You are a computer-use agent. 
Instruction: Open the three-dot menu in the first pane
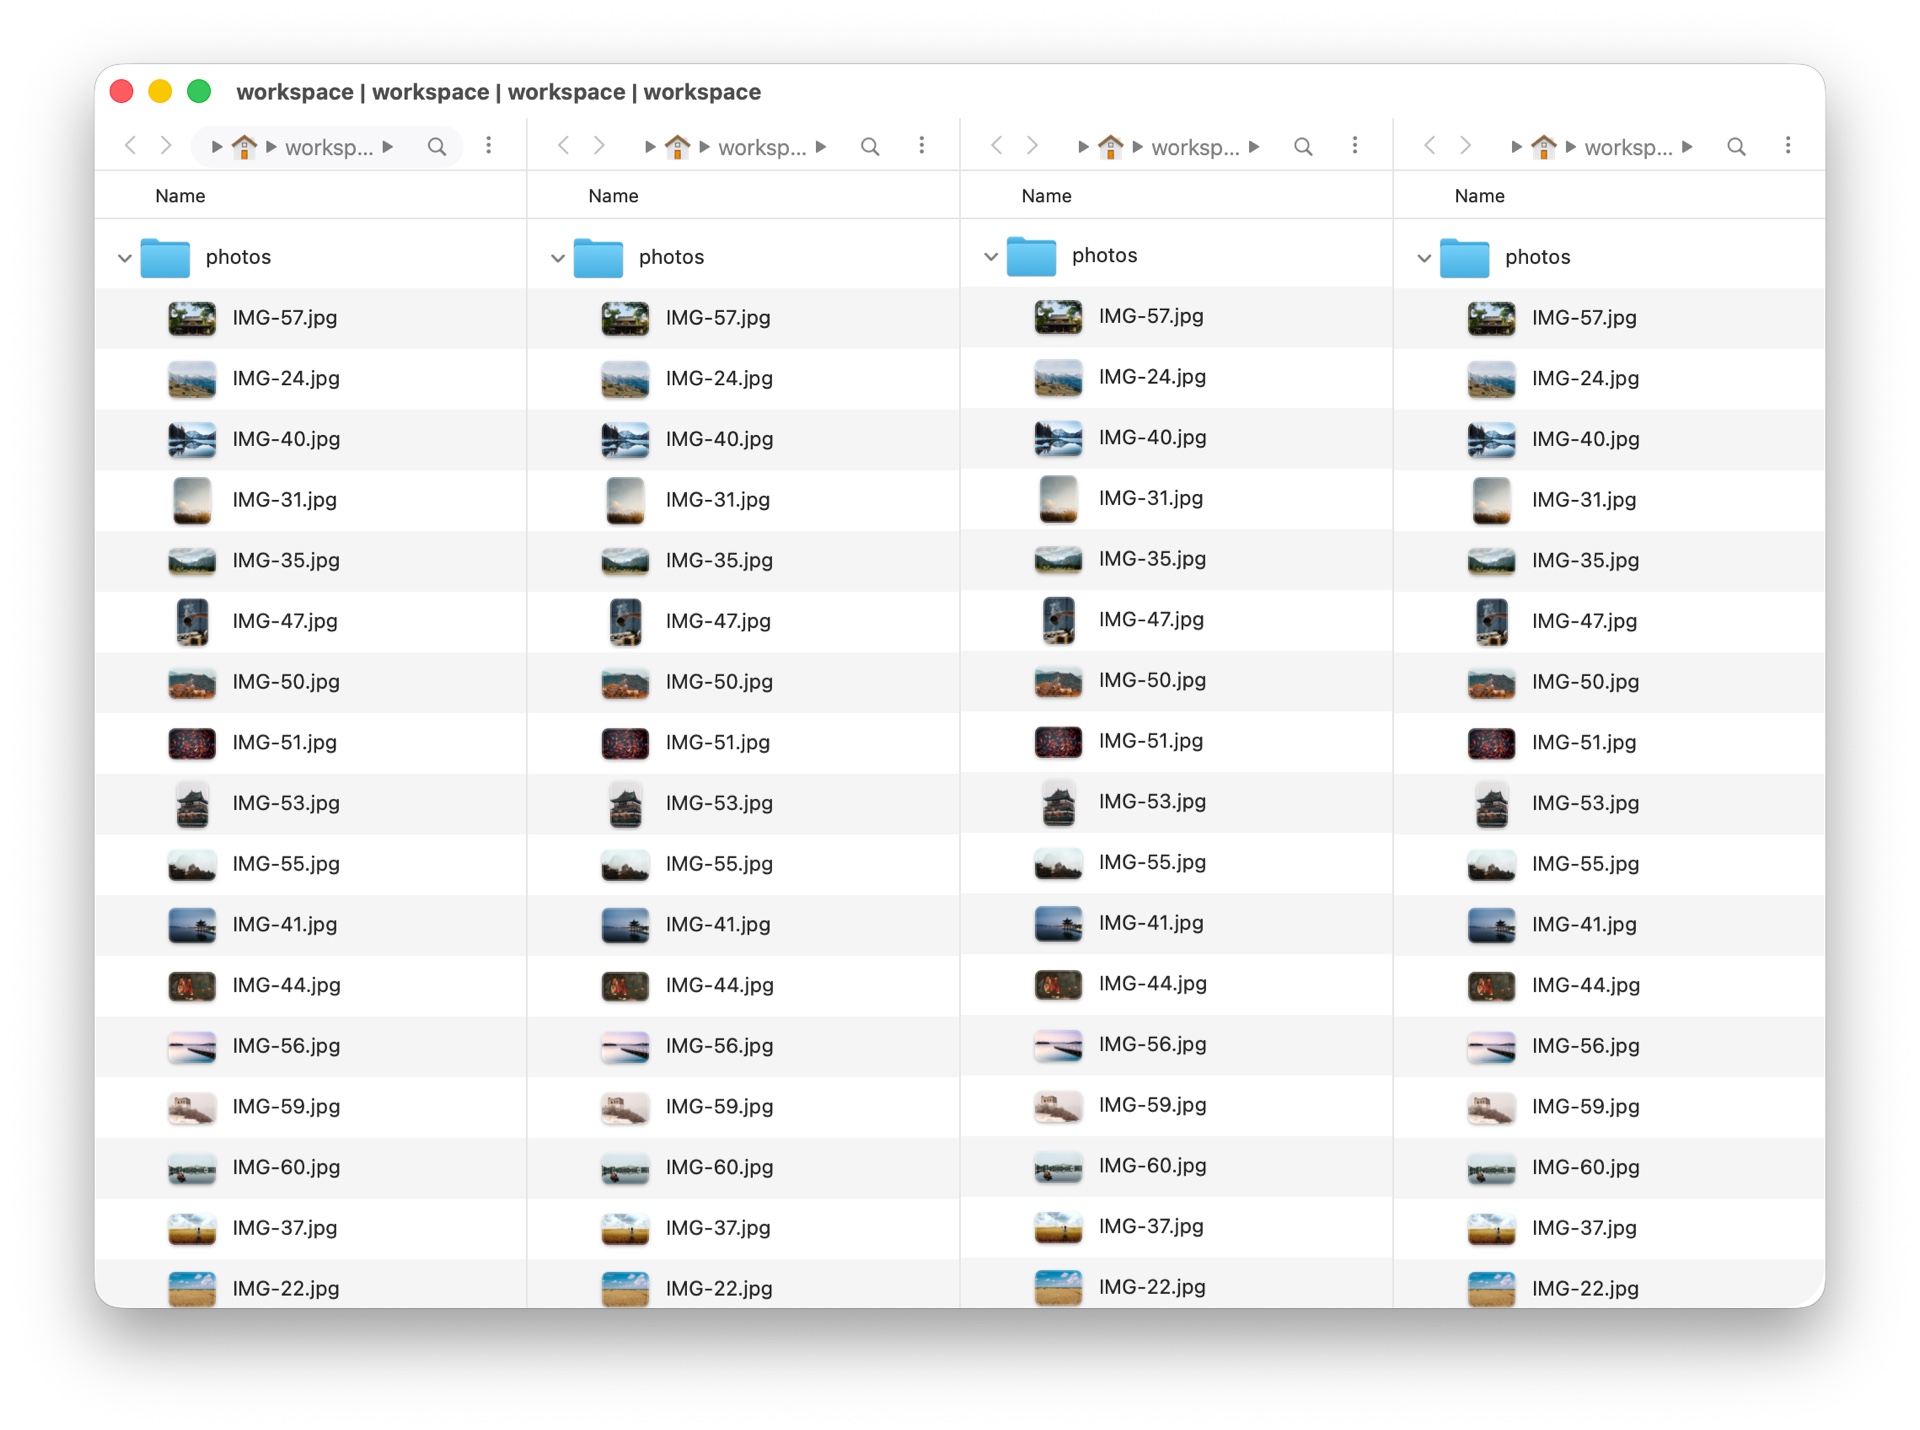pyautogui.click(x=489, y=146)
